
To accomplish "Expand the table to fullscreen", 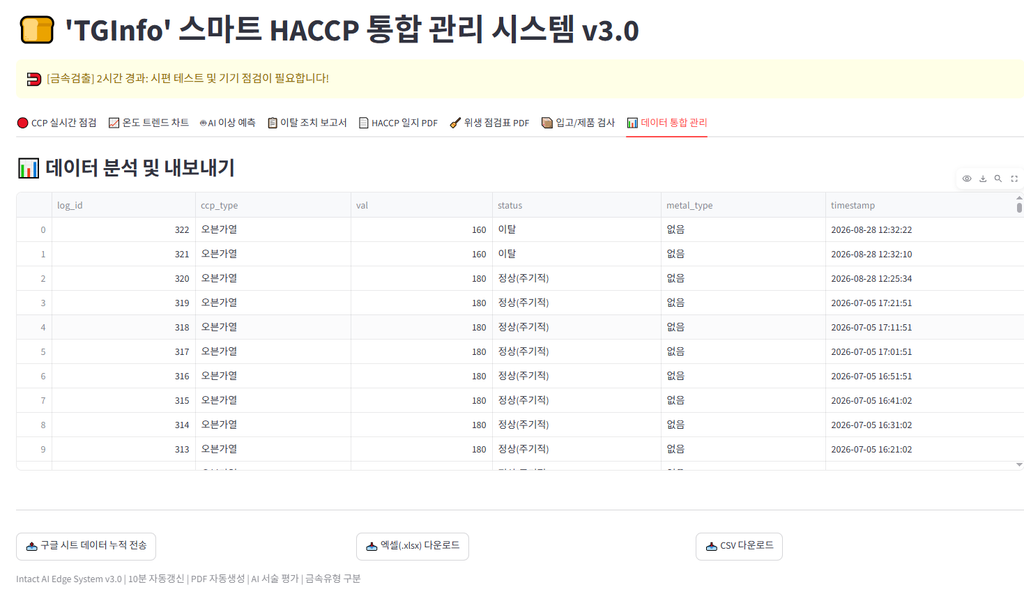I will pyautogui.click(x=1014, y=178).
